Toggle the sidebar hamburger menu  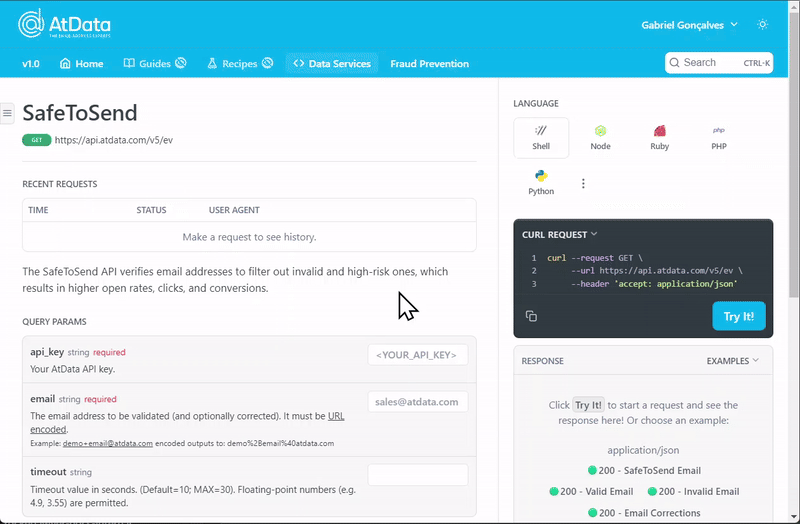click(7, 113)
